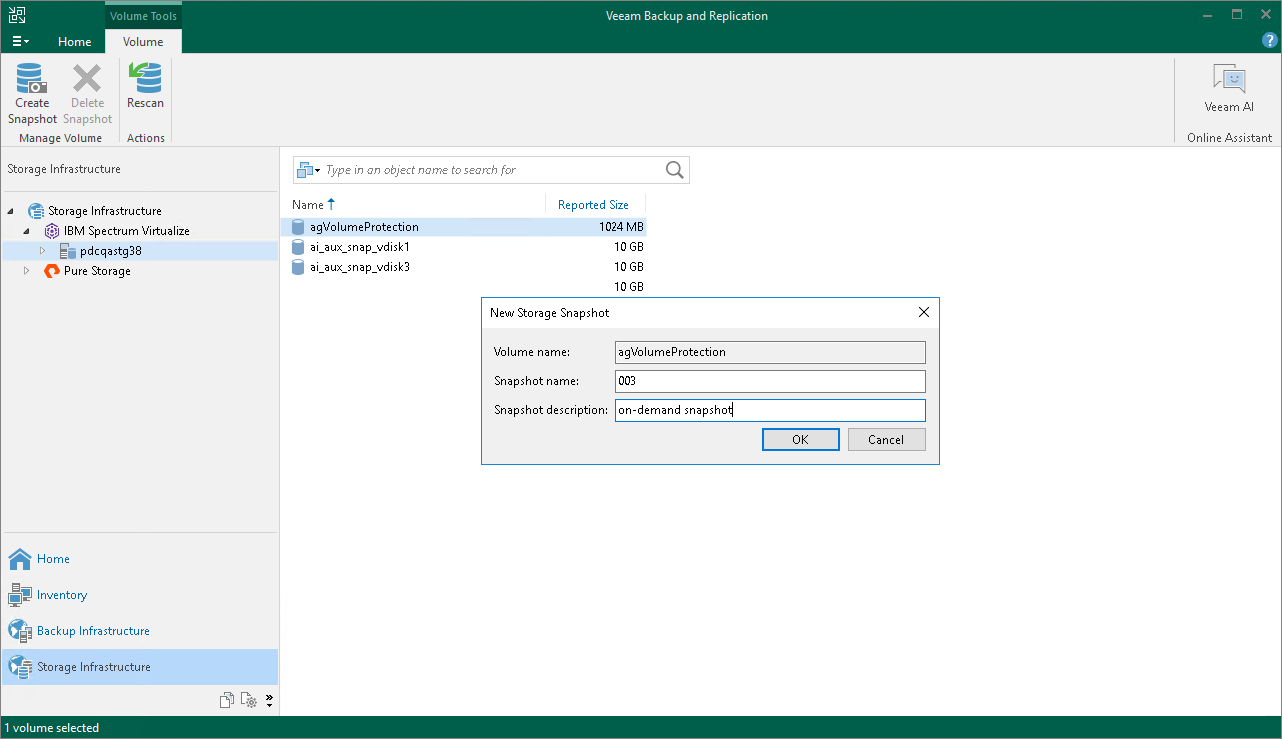Image resolution: width=1282 pixels, height=739 pixels.
Task: Click the help question mark icon
Action: pos(1270,41)
